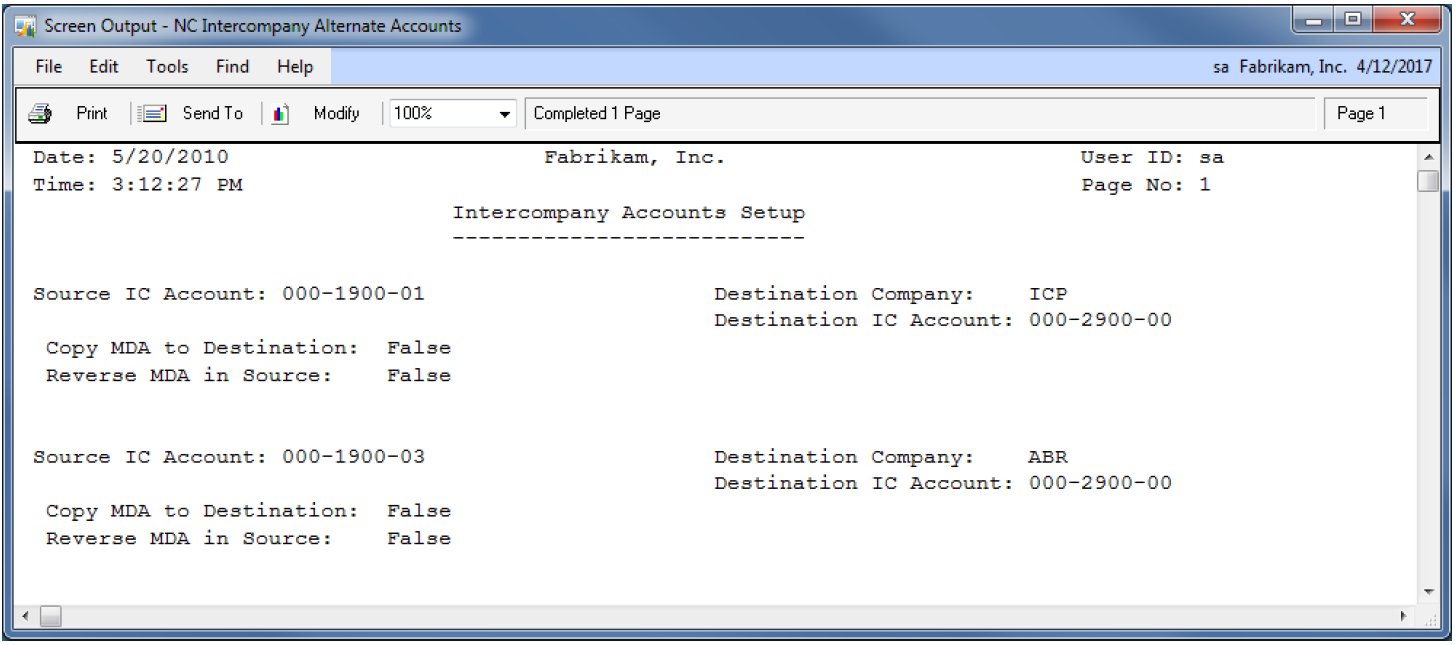Open the Edit menu
Viewport: 1455px width, 645px height.
pyautogui.click(x=104, y=67)
